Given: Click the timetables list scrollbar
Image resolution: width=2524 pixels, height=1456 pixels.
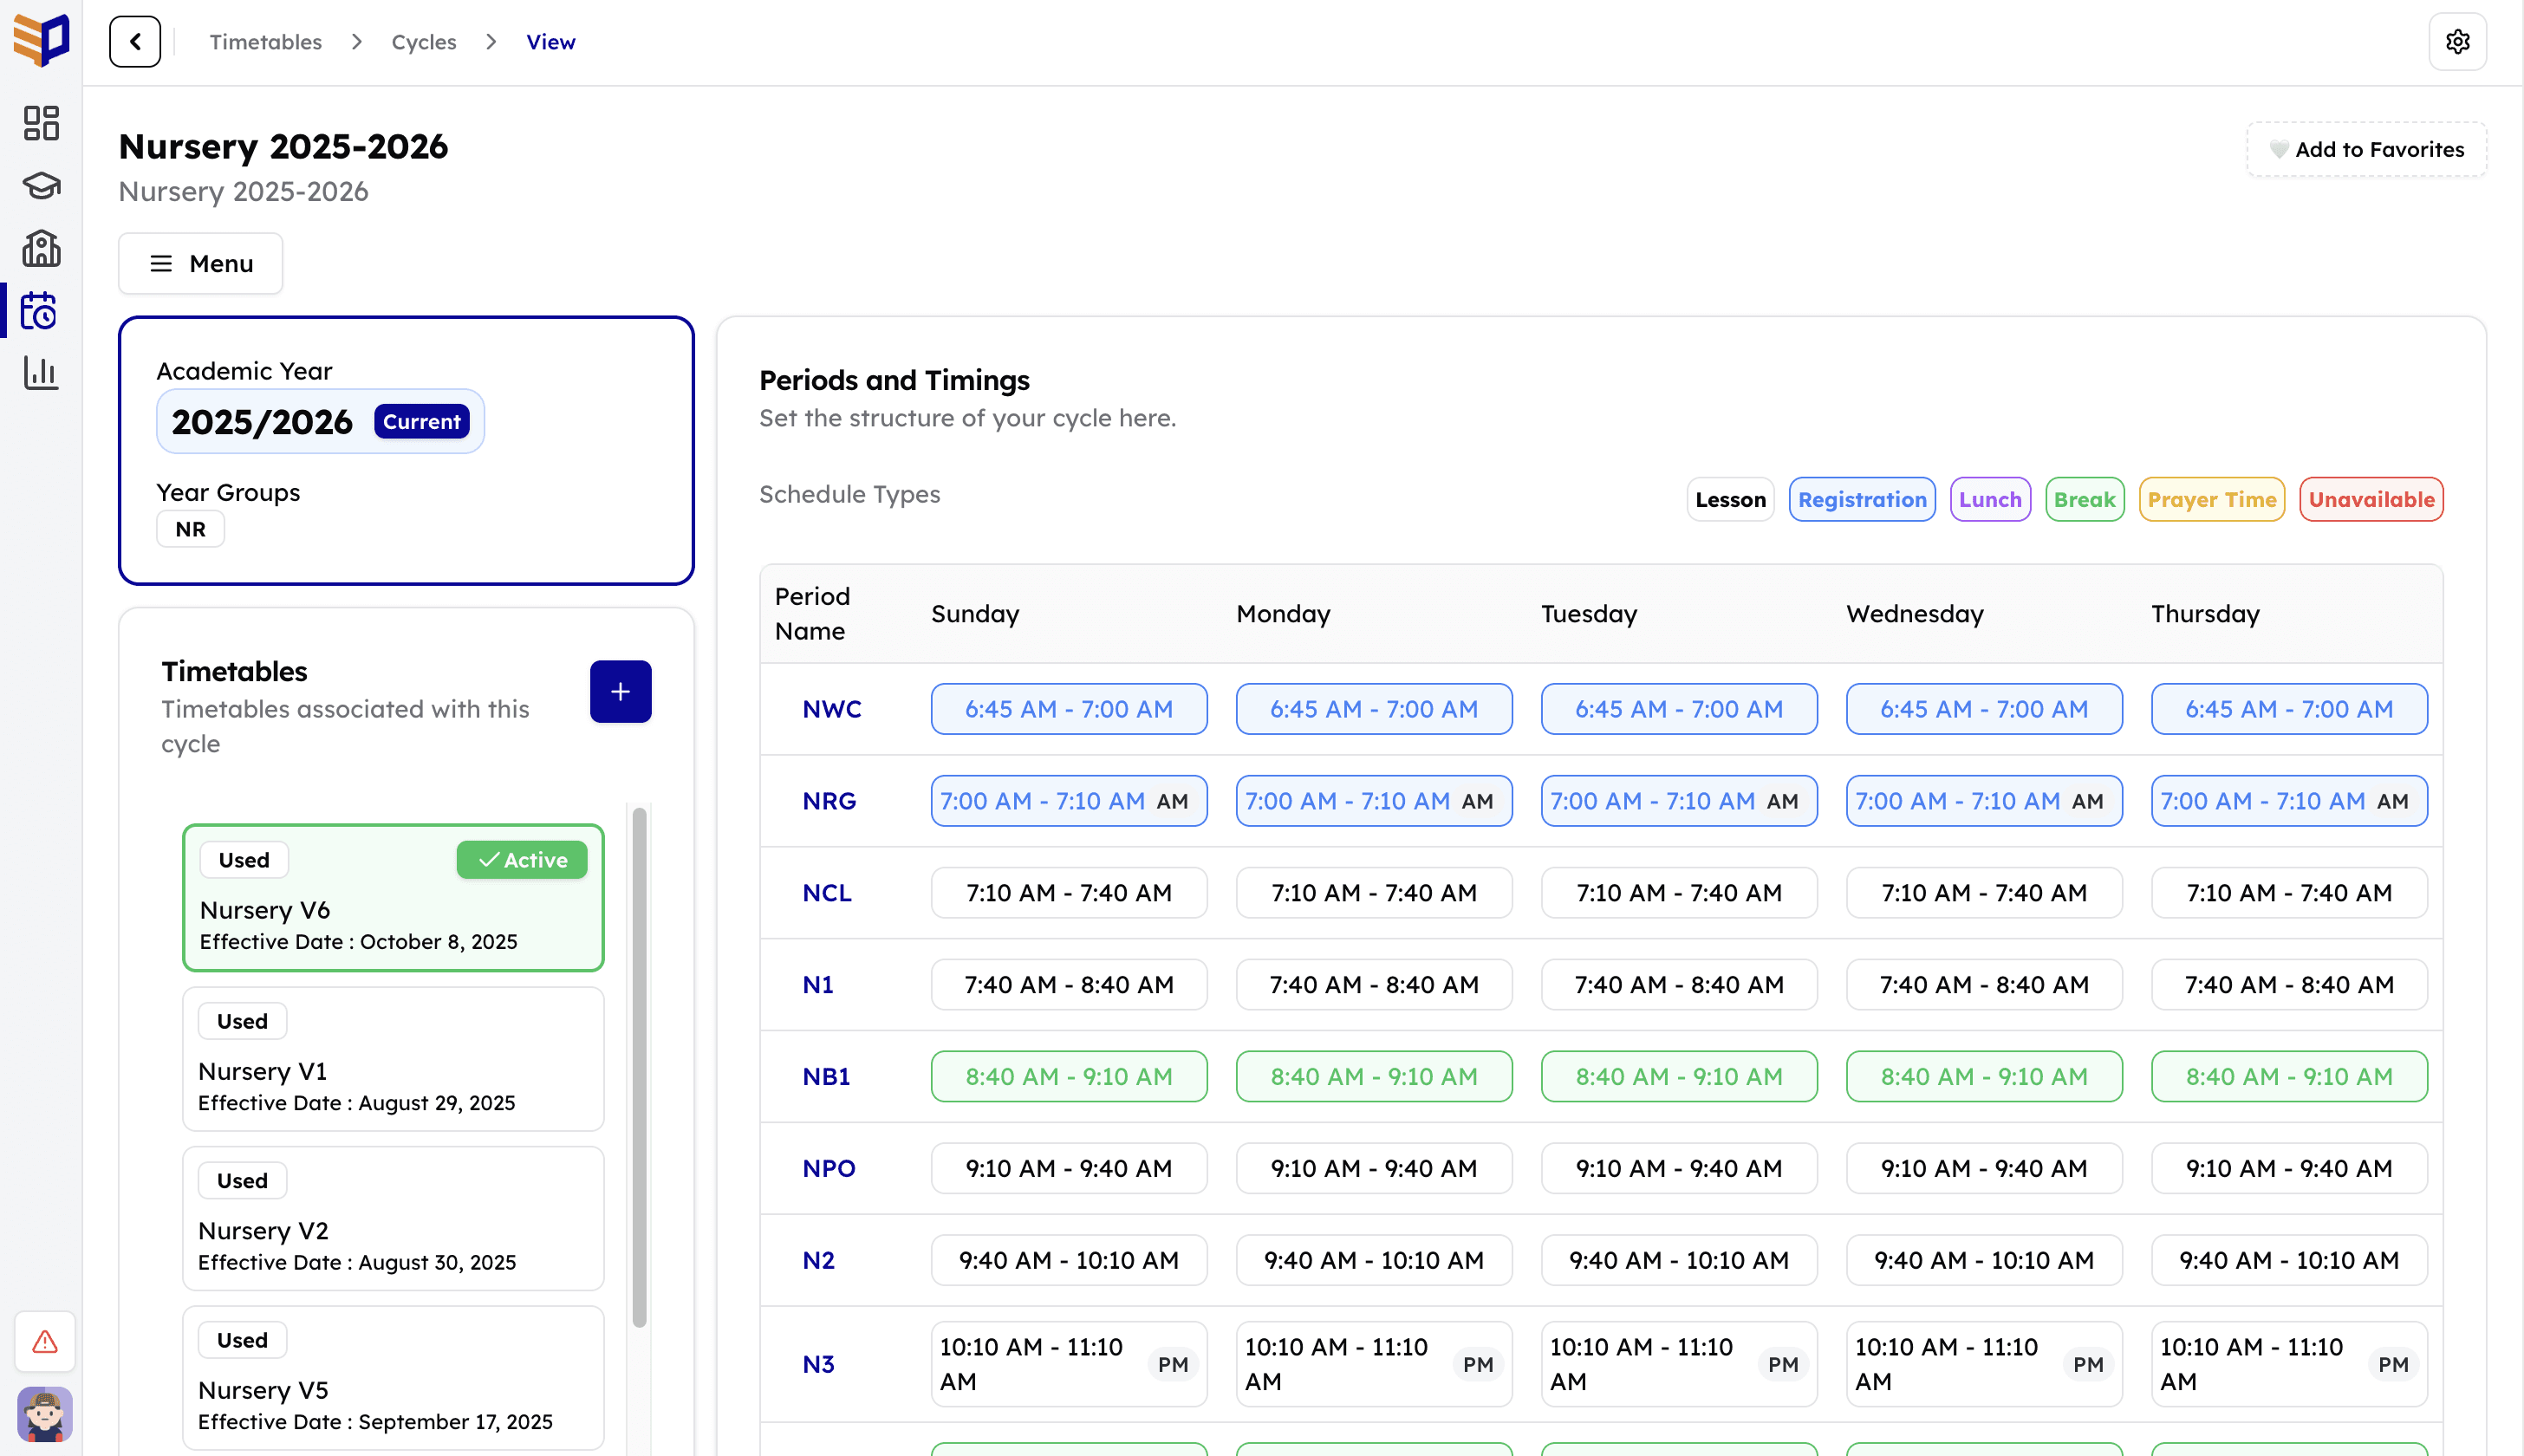Looking at the screenshot, I should pyautogui.click(x=639, y=1067).
